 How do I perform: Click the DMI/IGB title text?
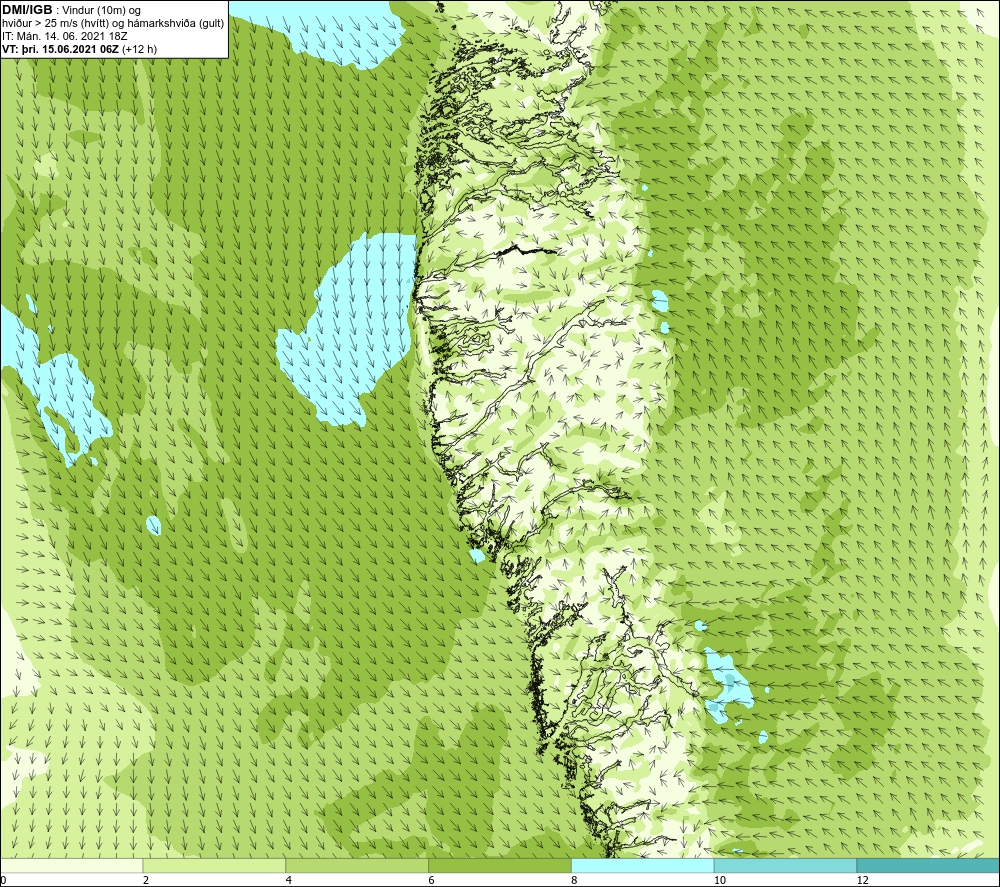[x=27, y=10]
